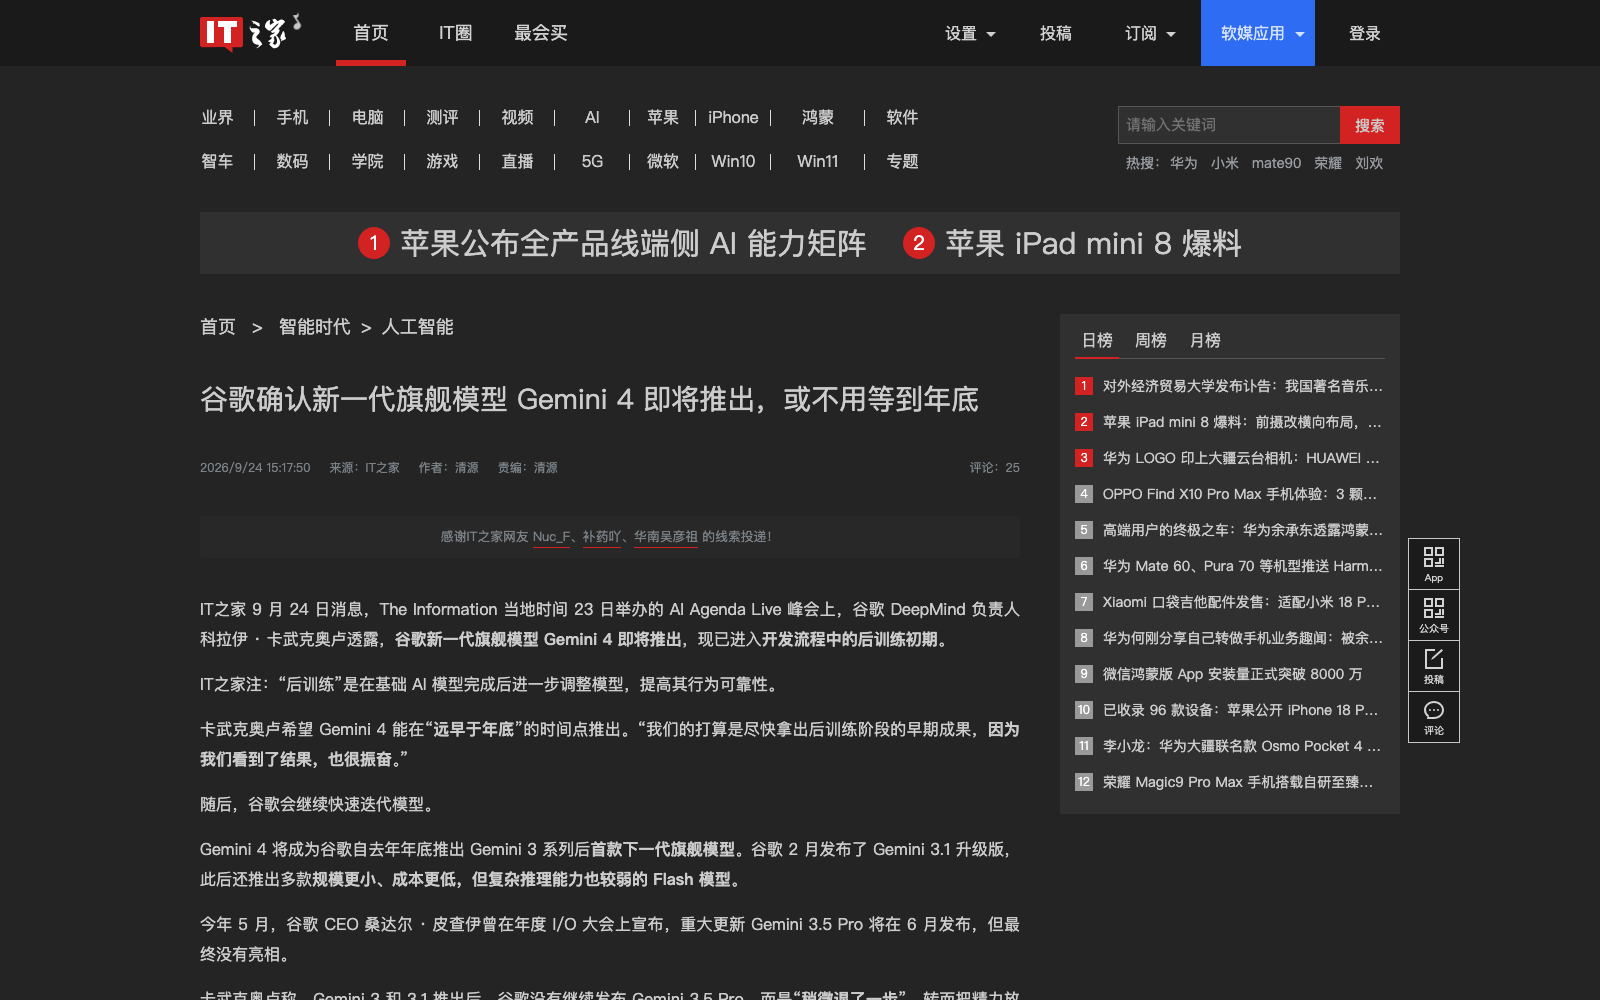Click breadcrumb 人工智能
The image size is (1600, 1000).
(417, 327)
